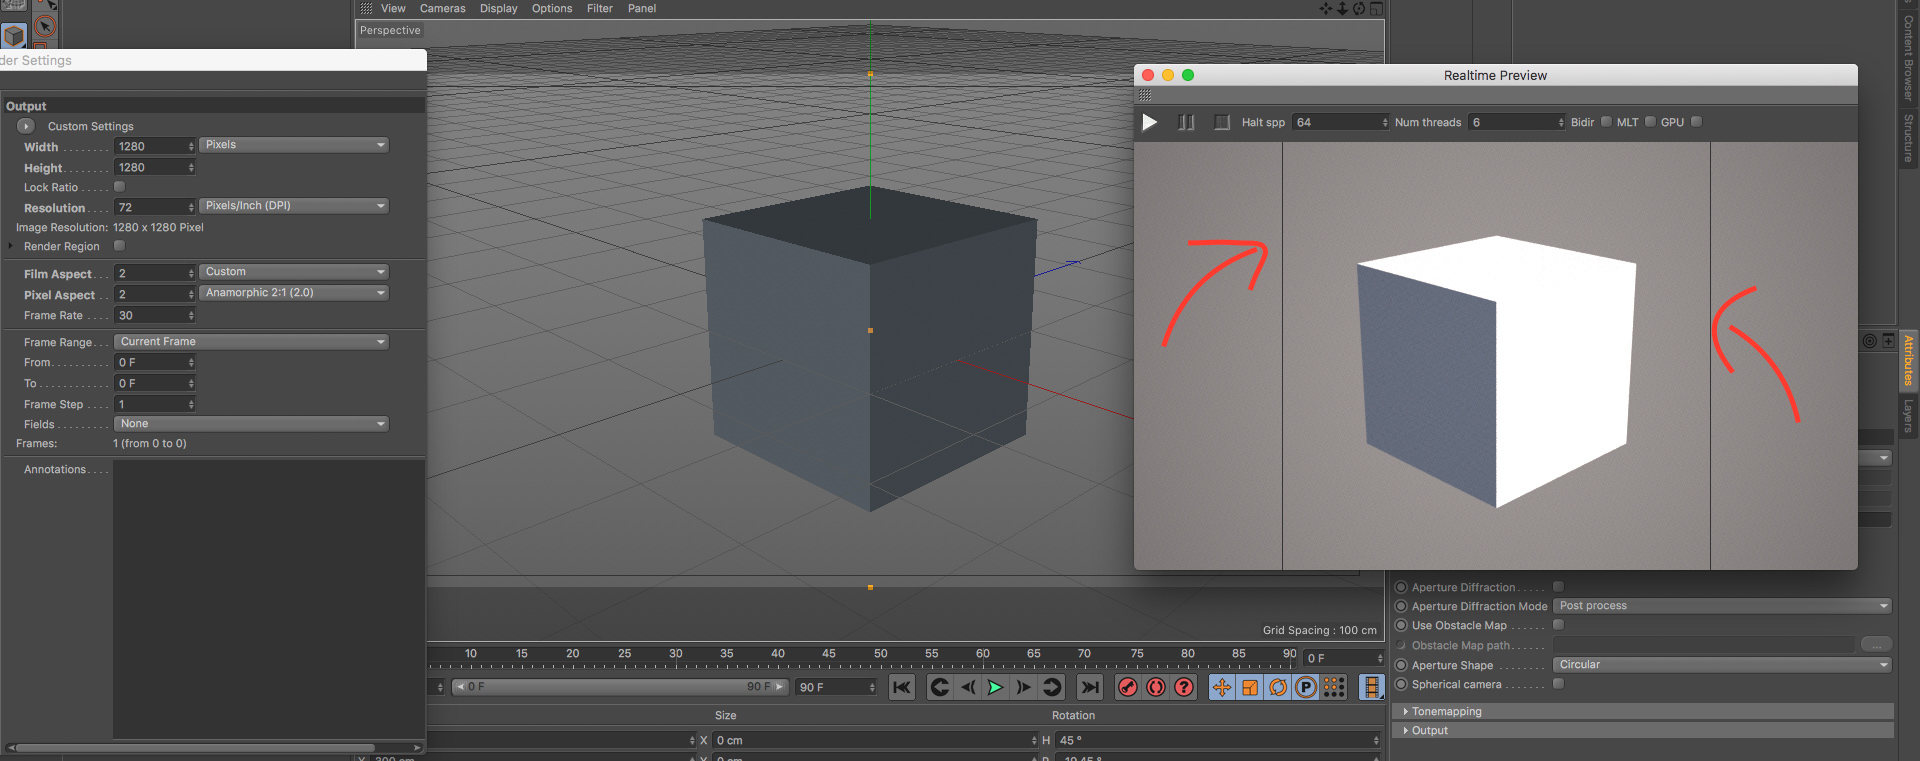Click the red Record Active Objects key icon

(x=1128, y=687)
